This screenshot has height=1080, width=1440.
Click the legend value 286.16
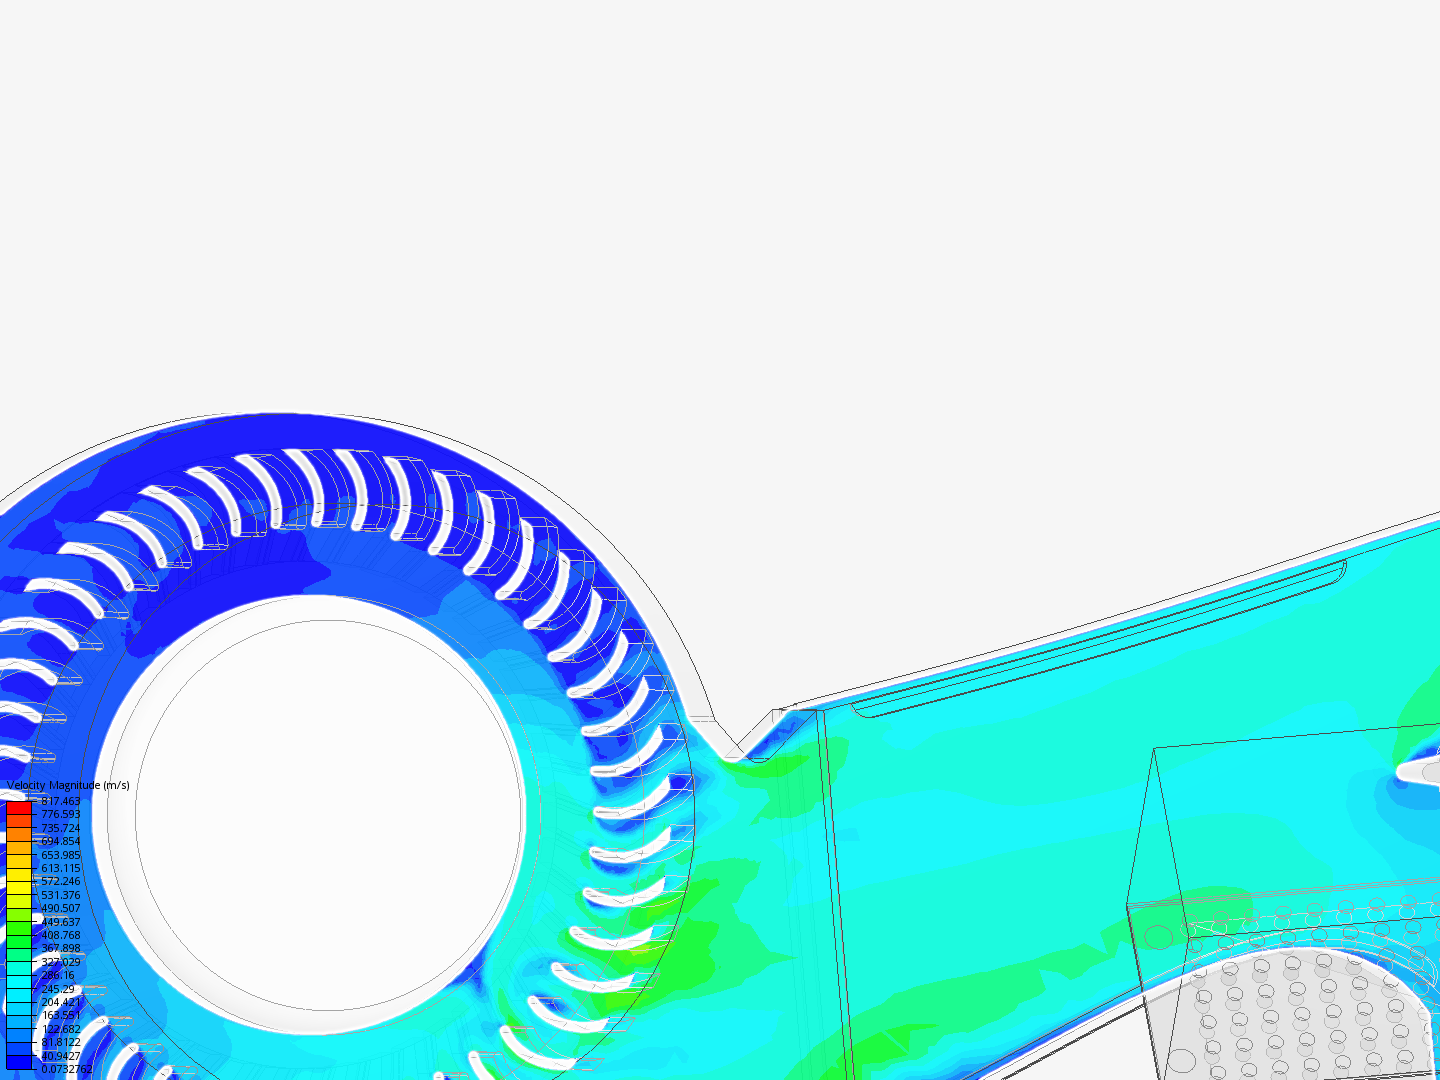pos(57,975)
